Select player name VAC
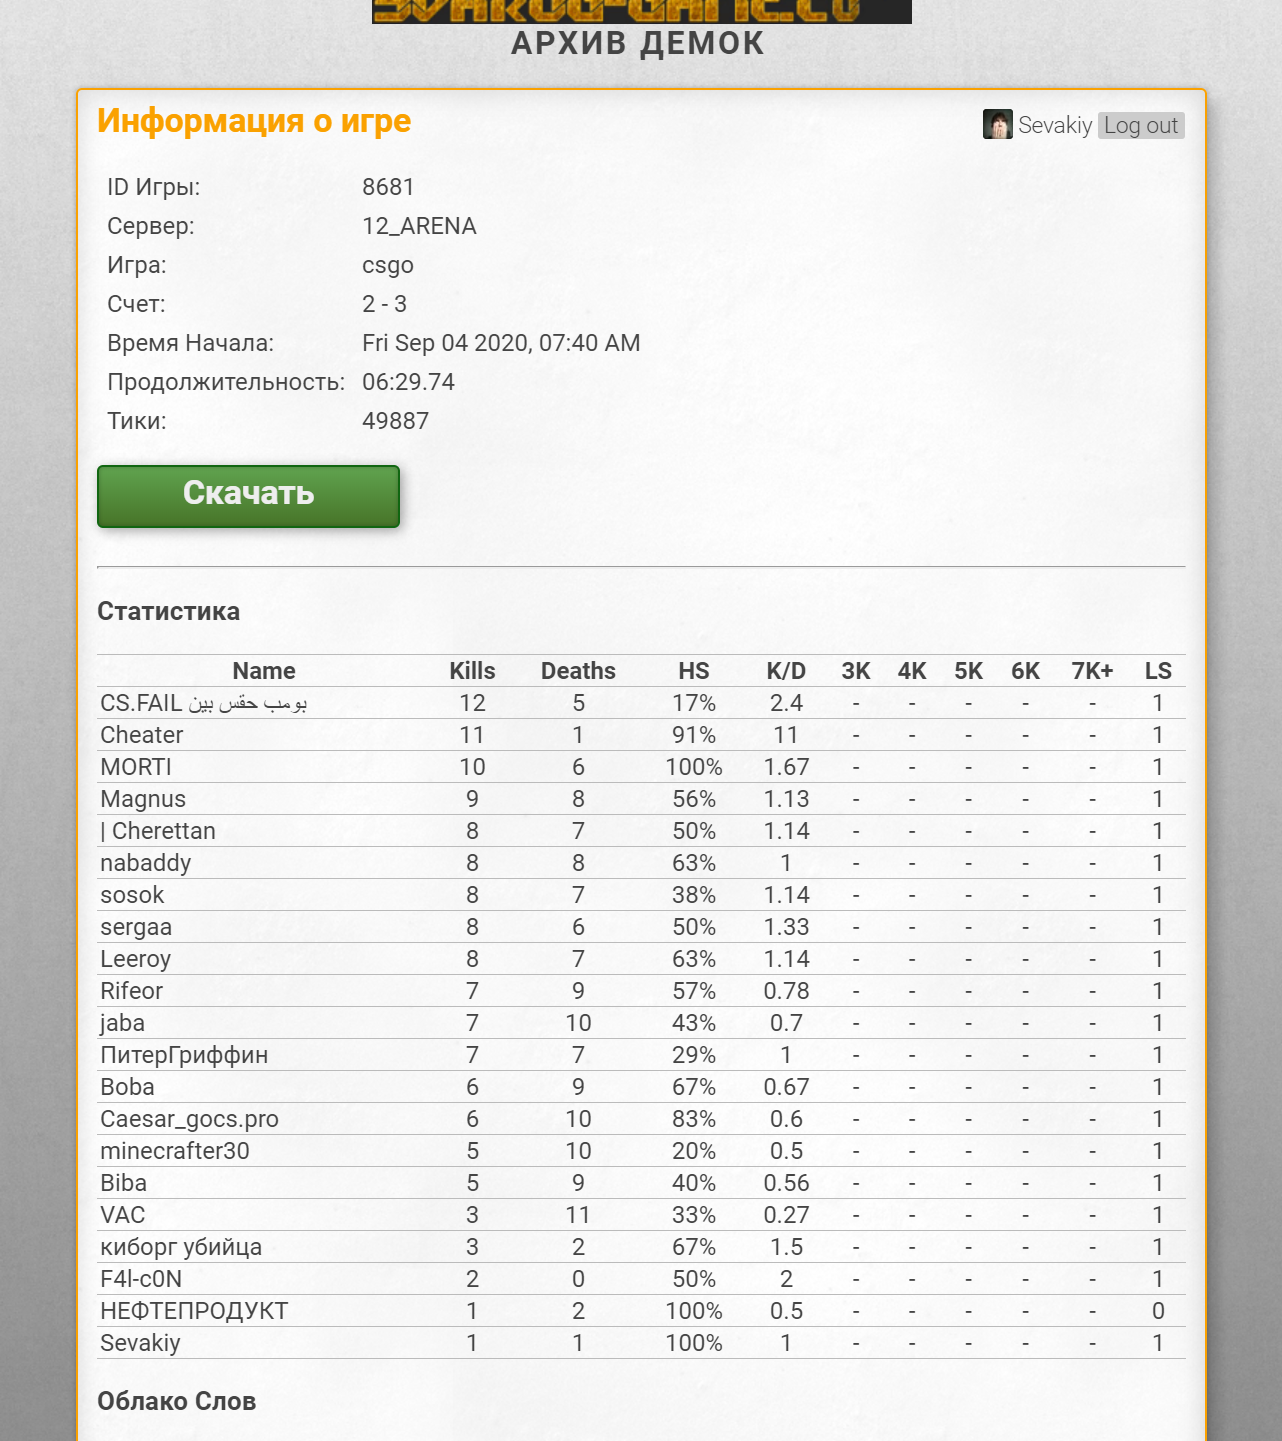 click(123, 1215)
